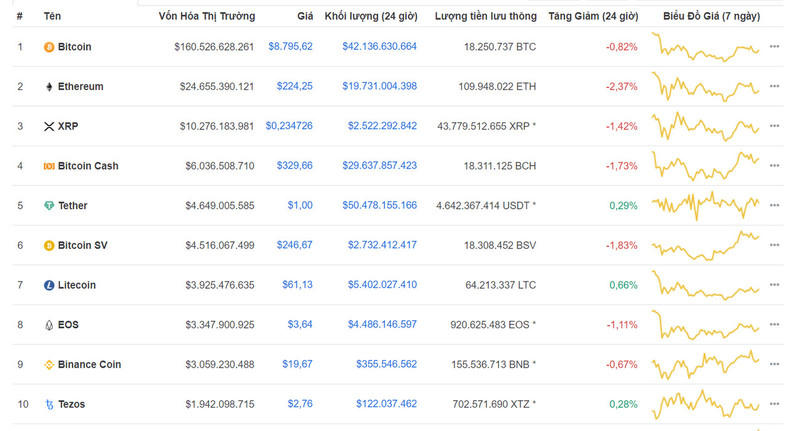
Task: Click Tether change value 0,29%
Action: pos(623,206)
